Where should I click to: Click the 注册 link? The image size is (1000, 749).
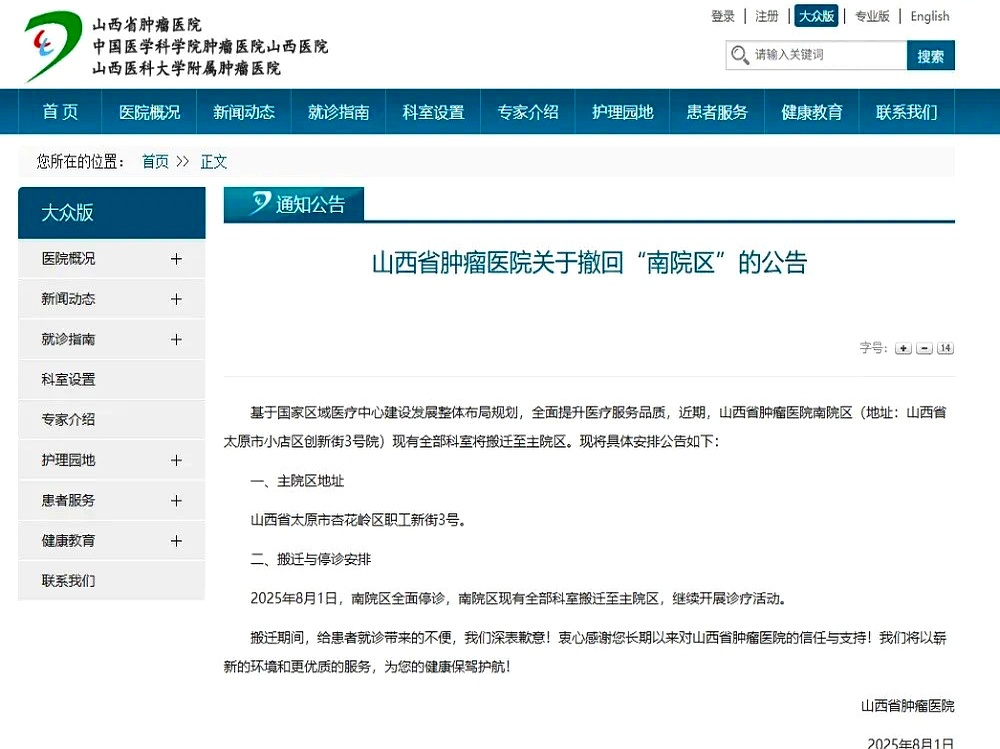(767, 16)
